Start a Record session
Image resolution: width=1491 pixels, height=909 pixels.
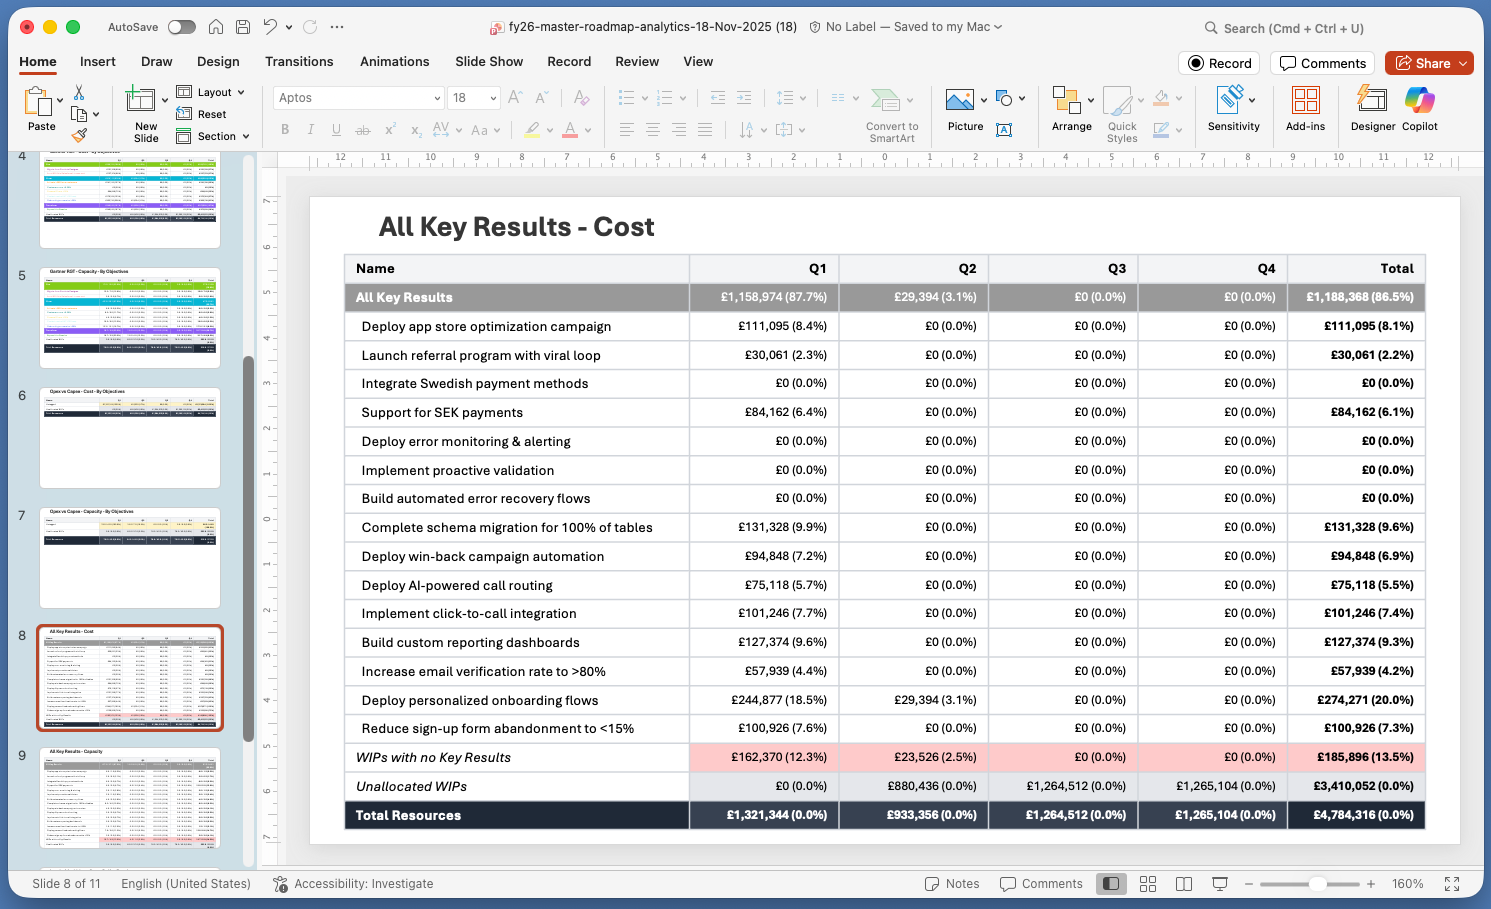1218,62
